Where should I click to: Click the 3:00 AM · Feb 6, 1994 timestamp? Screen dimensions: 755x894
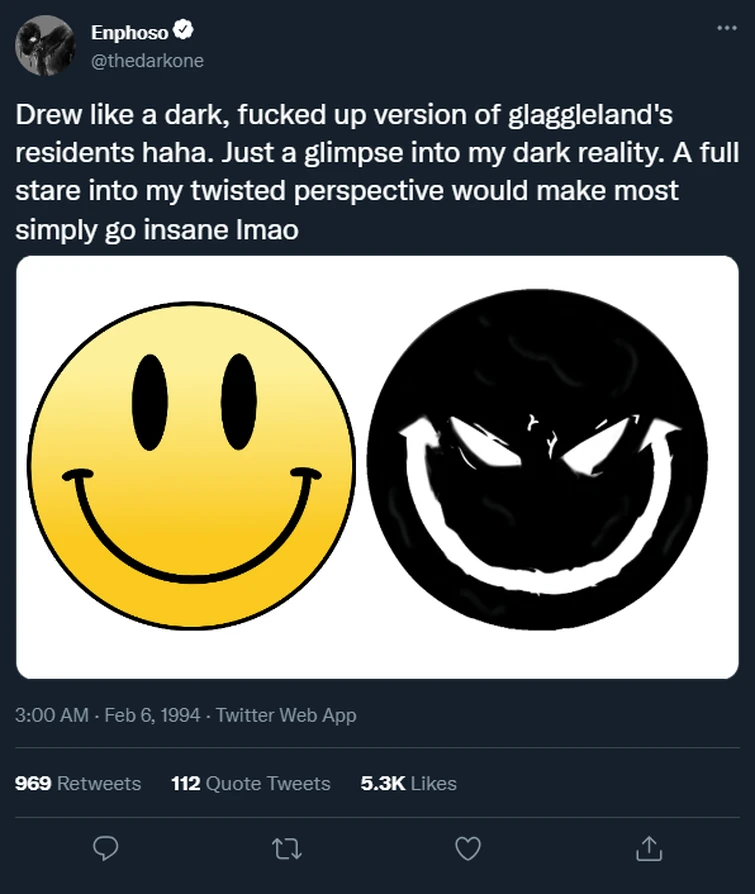(x=109, y=715)
